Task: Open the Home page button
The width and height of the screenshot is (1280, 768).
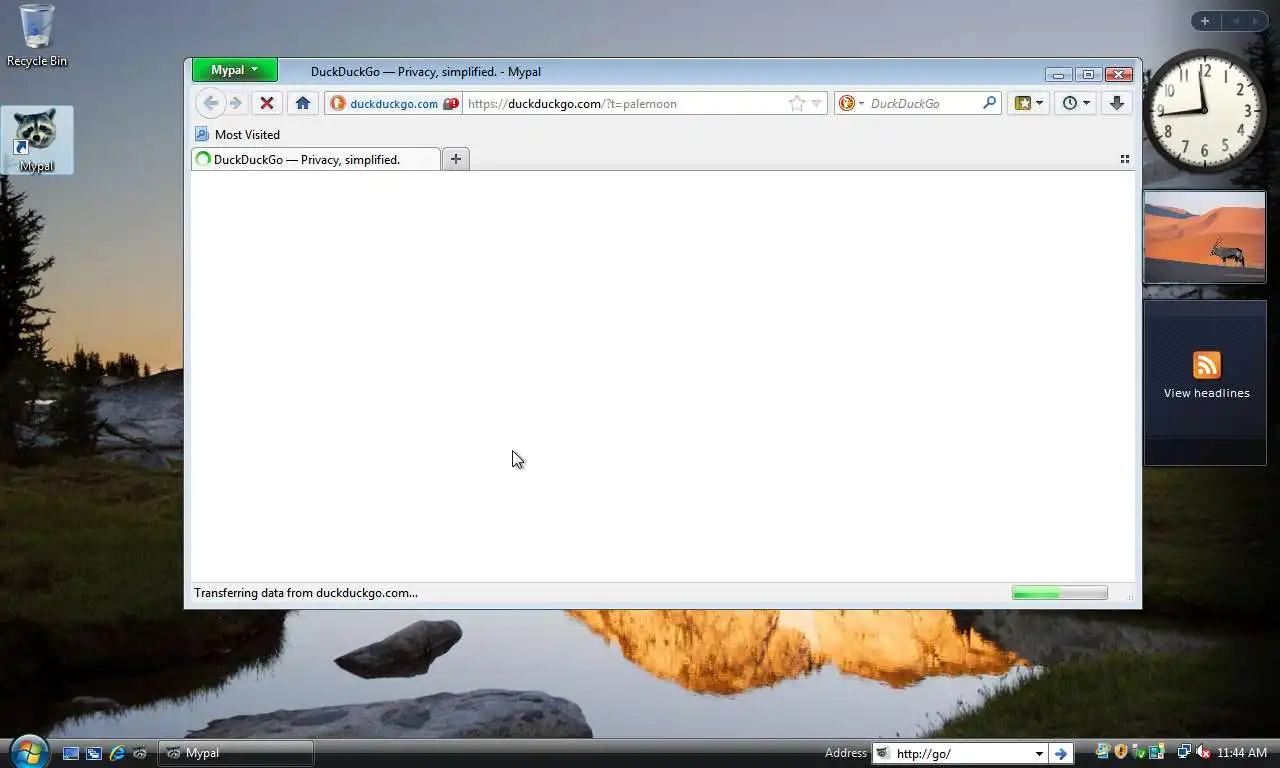Action: click(303, 103)
